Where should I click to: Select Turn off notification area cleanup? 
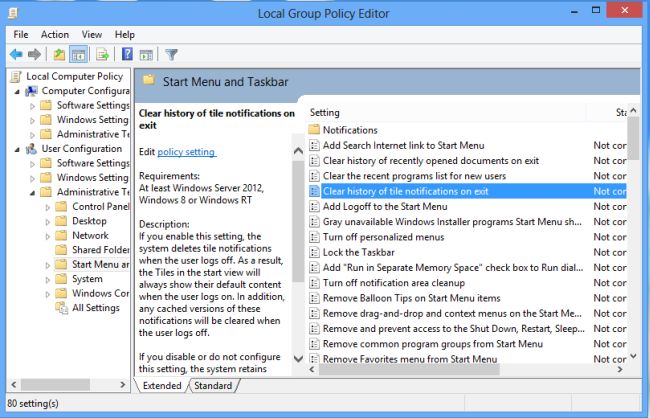pos(468,283)
